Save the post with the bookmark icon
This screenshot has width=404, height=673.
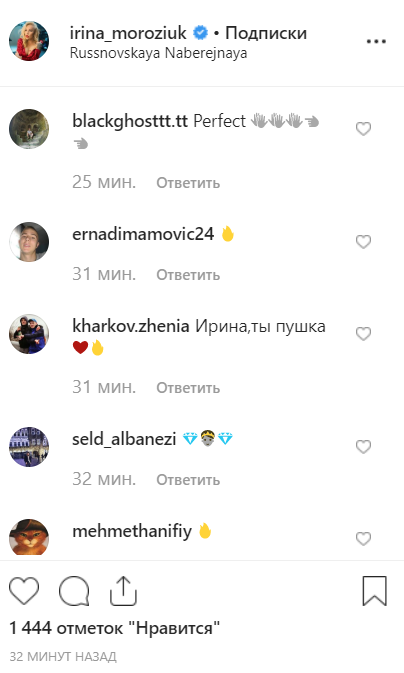374,591
